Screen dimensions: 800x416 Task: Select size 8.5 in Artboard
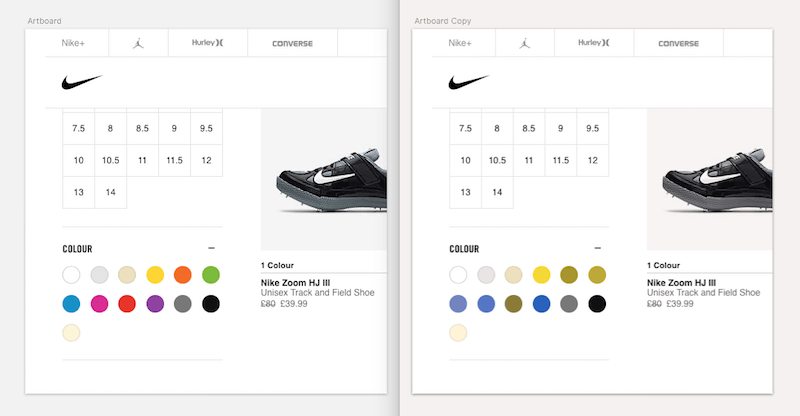click(142, 128)
